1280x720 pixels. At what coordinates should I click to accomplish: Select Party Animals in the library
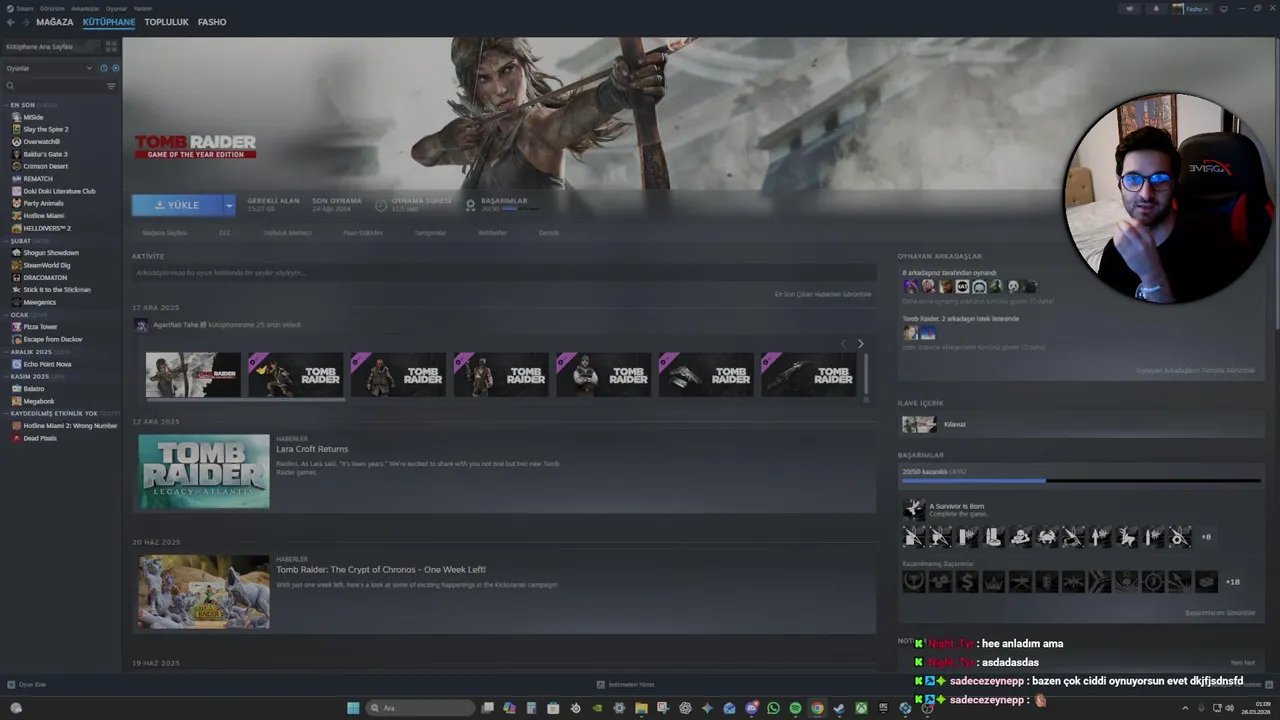click(x=43, y=203)
